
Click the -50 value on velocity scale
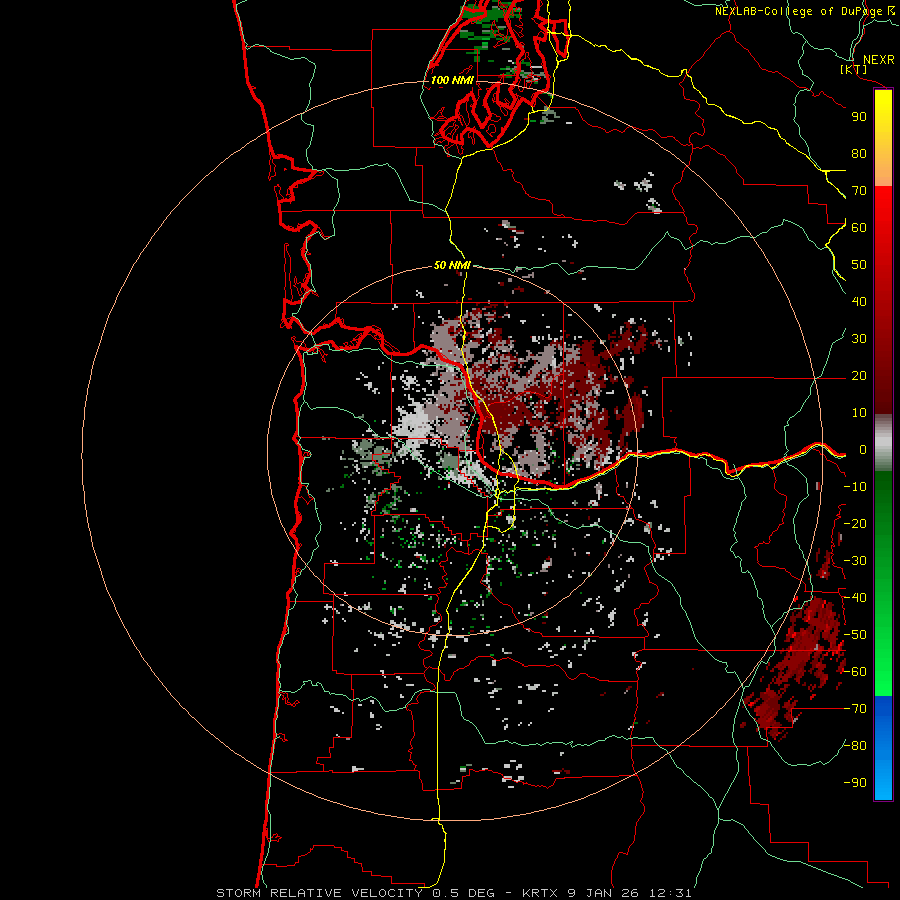coord(855,635)
